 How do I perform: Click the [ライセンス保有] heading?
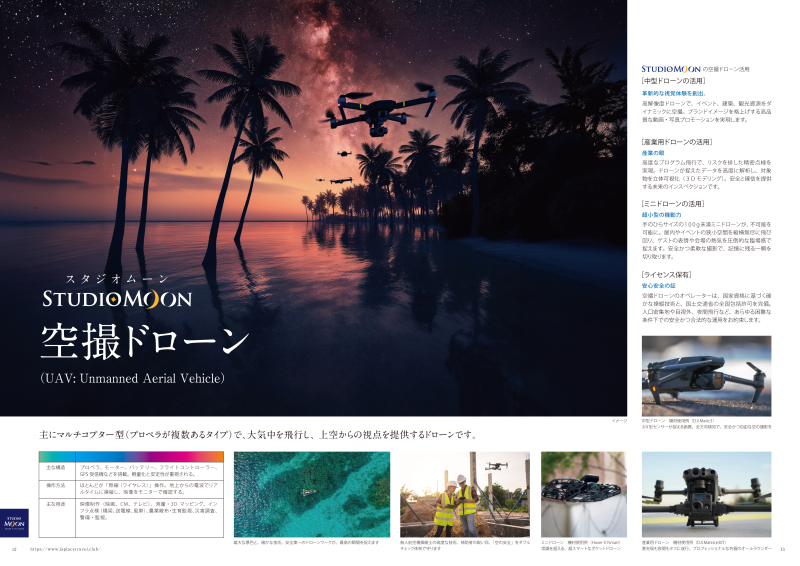click(666, 275)
